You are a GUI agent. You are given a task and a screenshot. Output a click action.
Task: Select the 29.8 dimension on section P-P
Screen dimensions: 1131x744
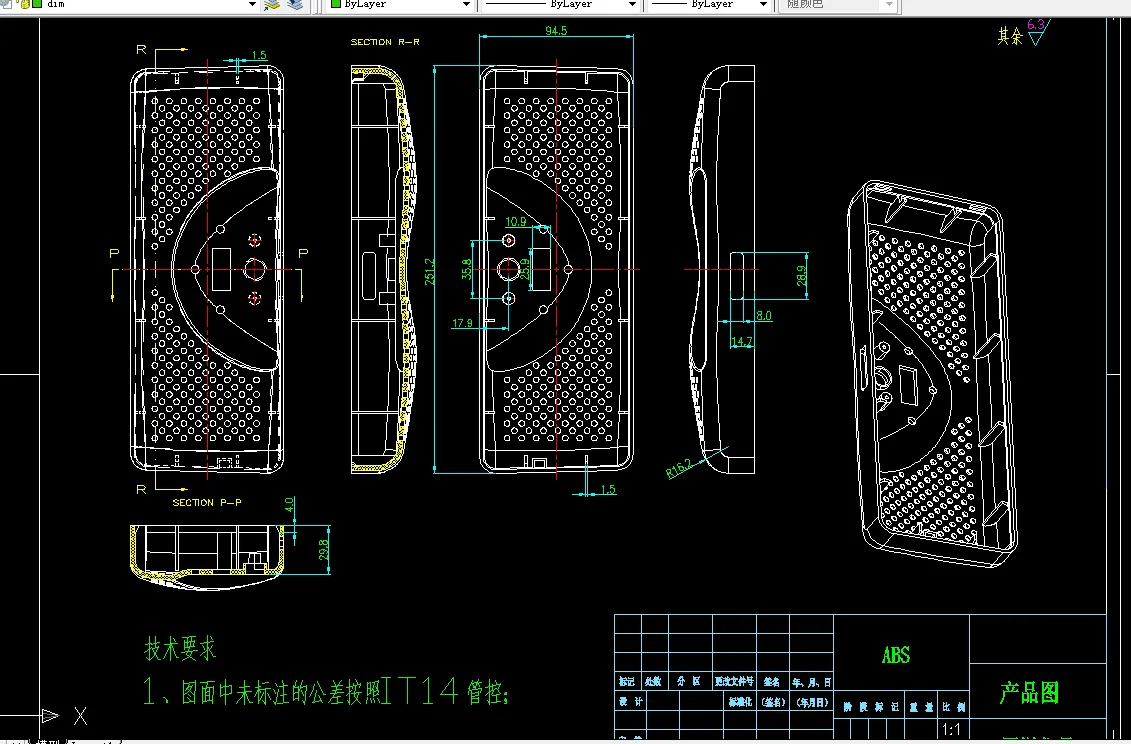pos(324,549)
